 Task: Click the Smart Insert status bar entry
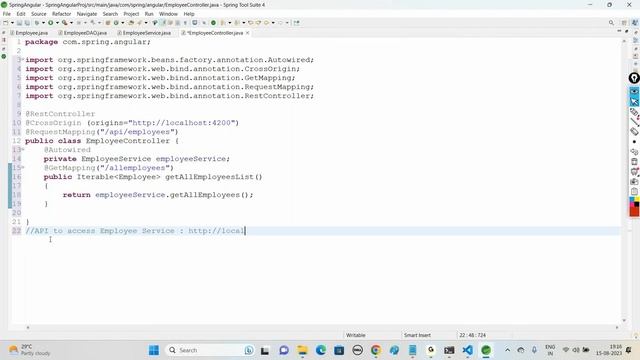coord(417,335)
